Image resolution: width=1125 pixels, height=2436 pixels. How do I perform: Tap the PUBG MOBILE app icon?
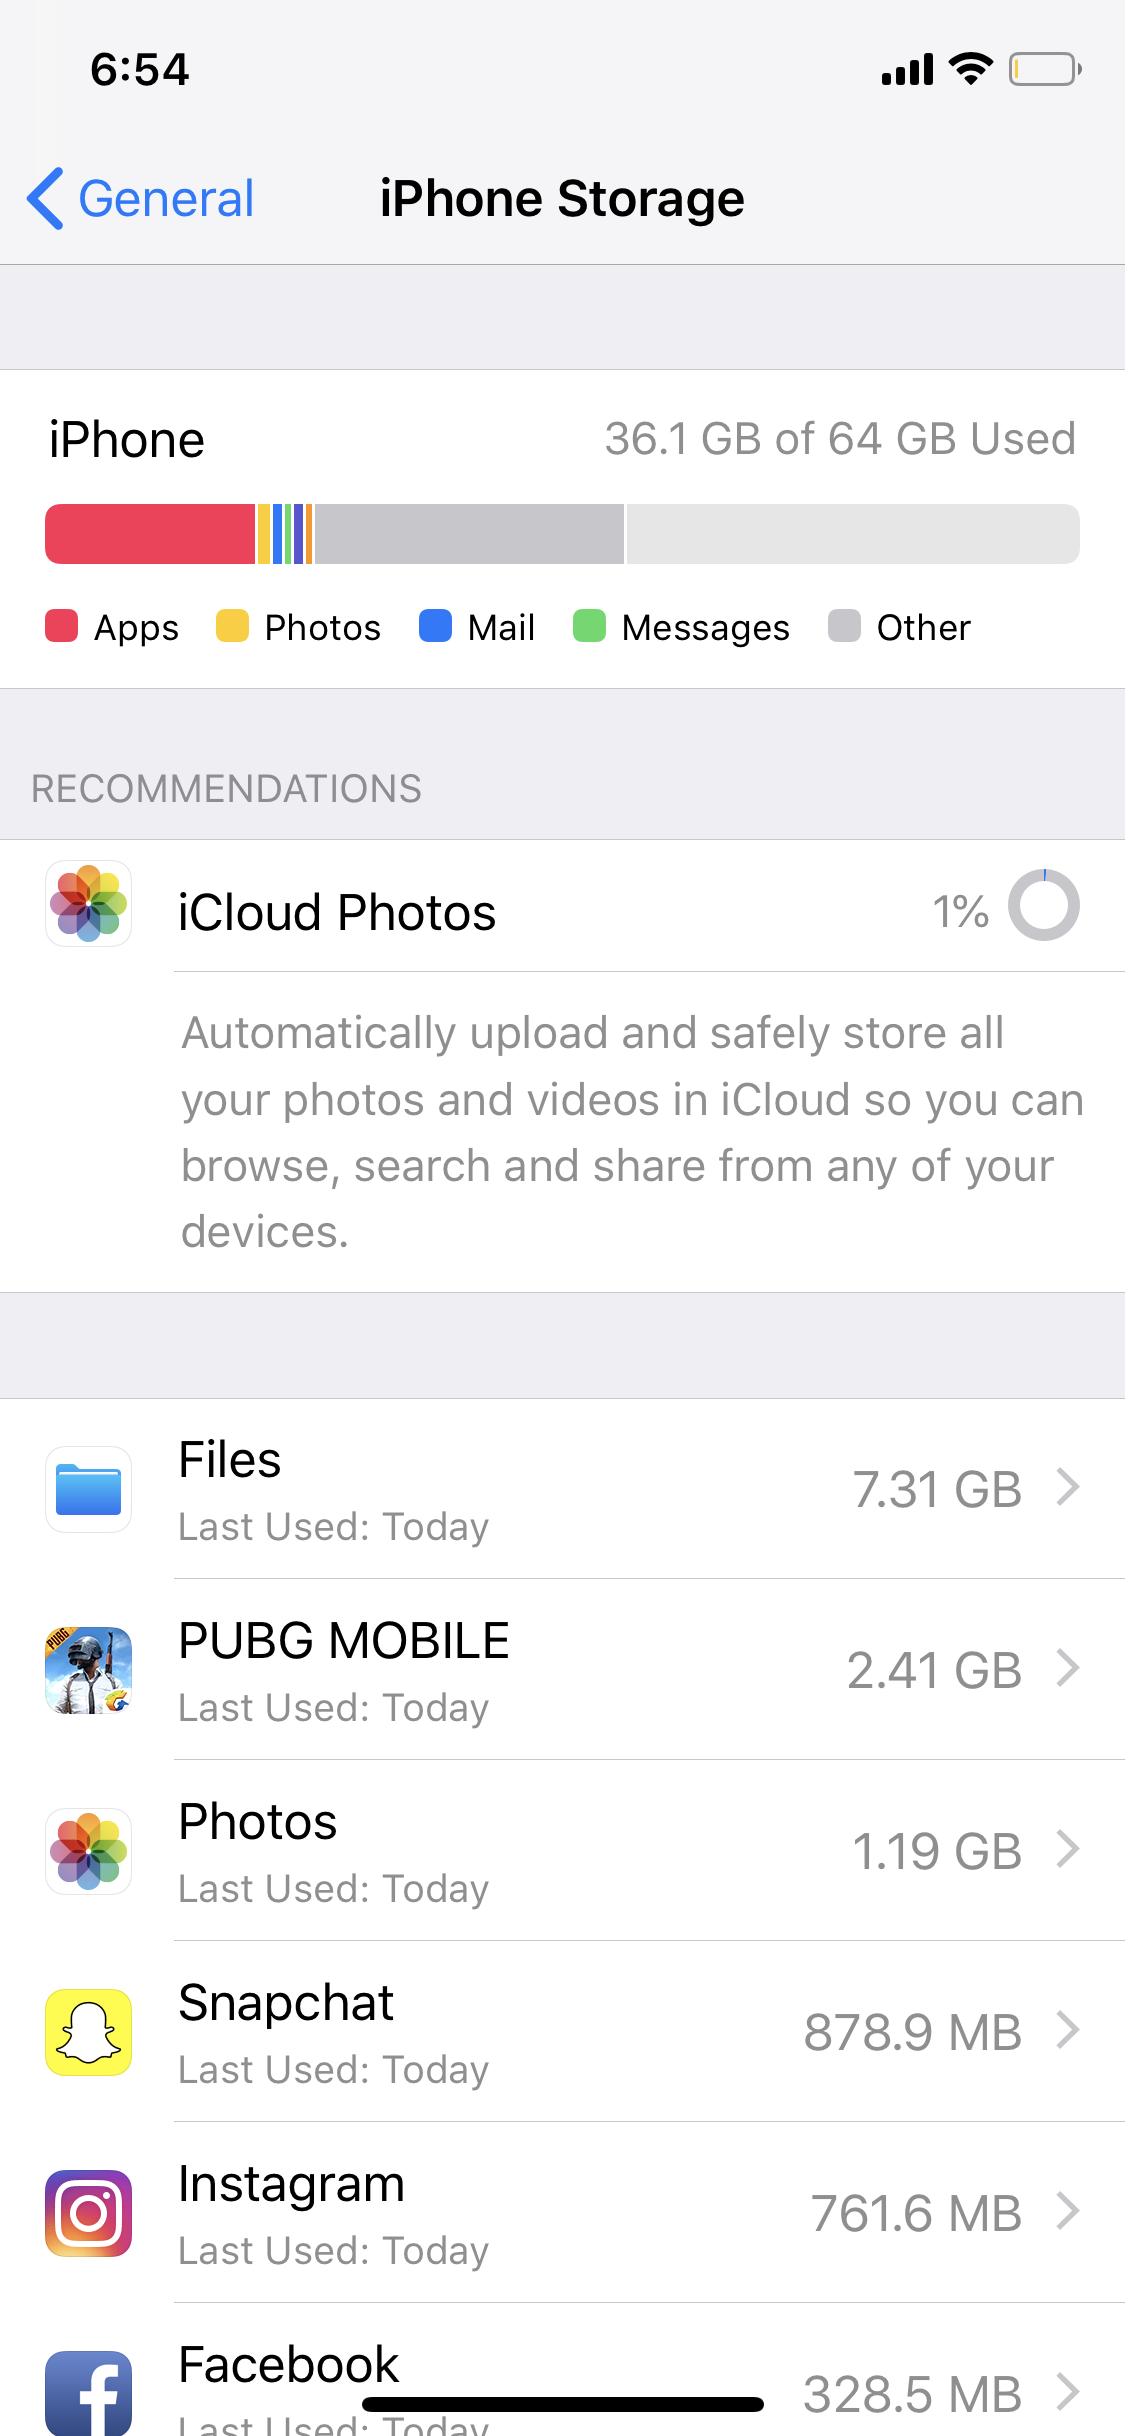88,1670
